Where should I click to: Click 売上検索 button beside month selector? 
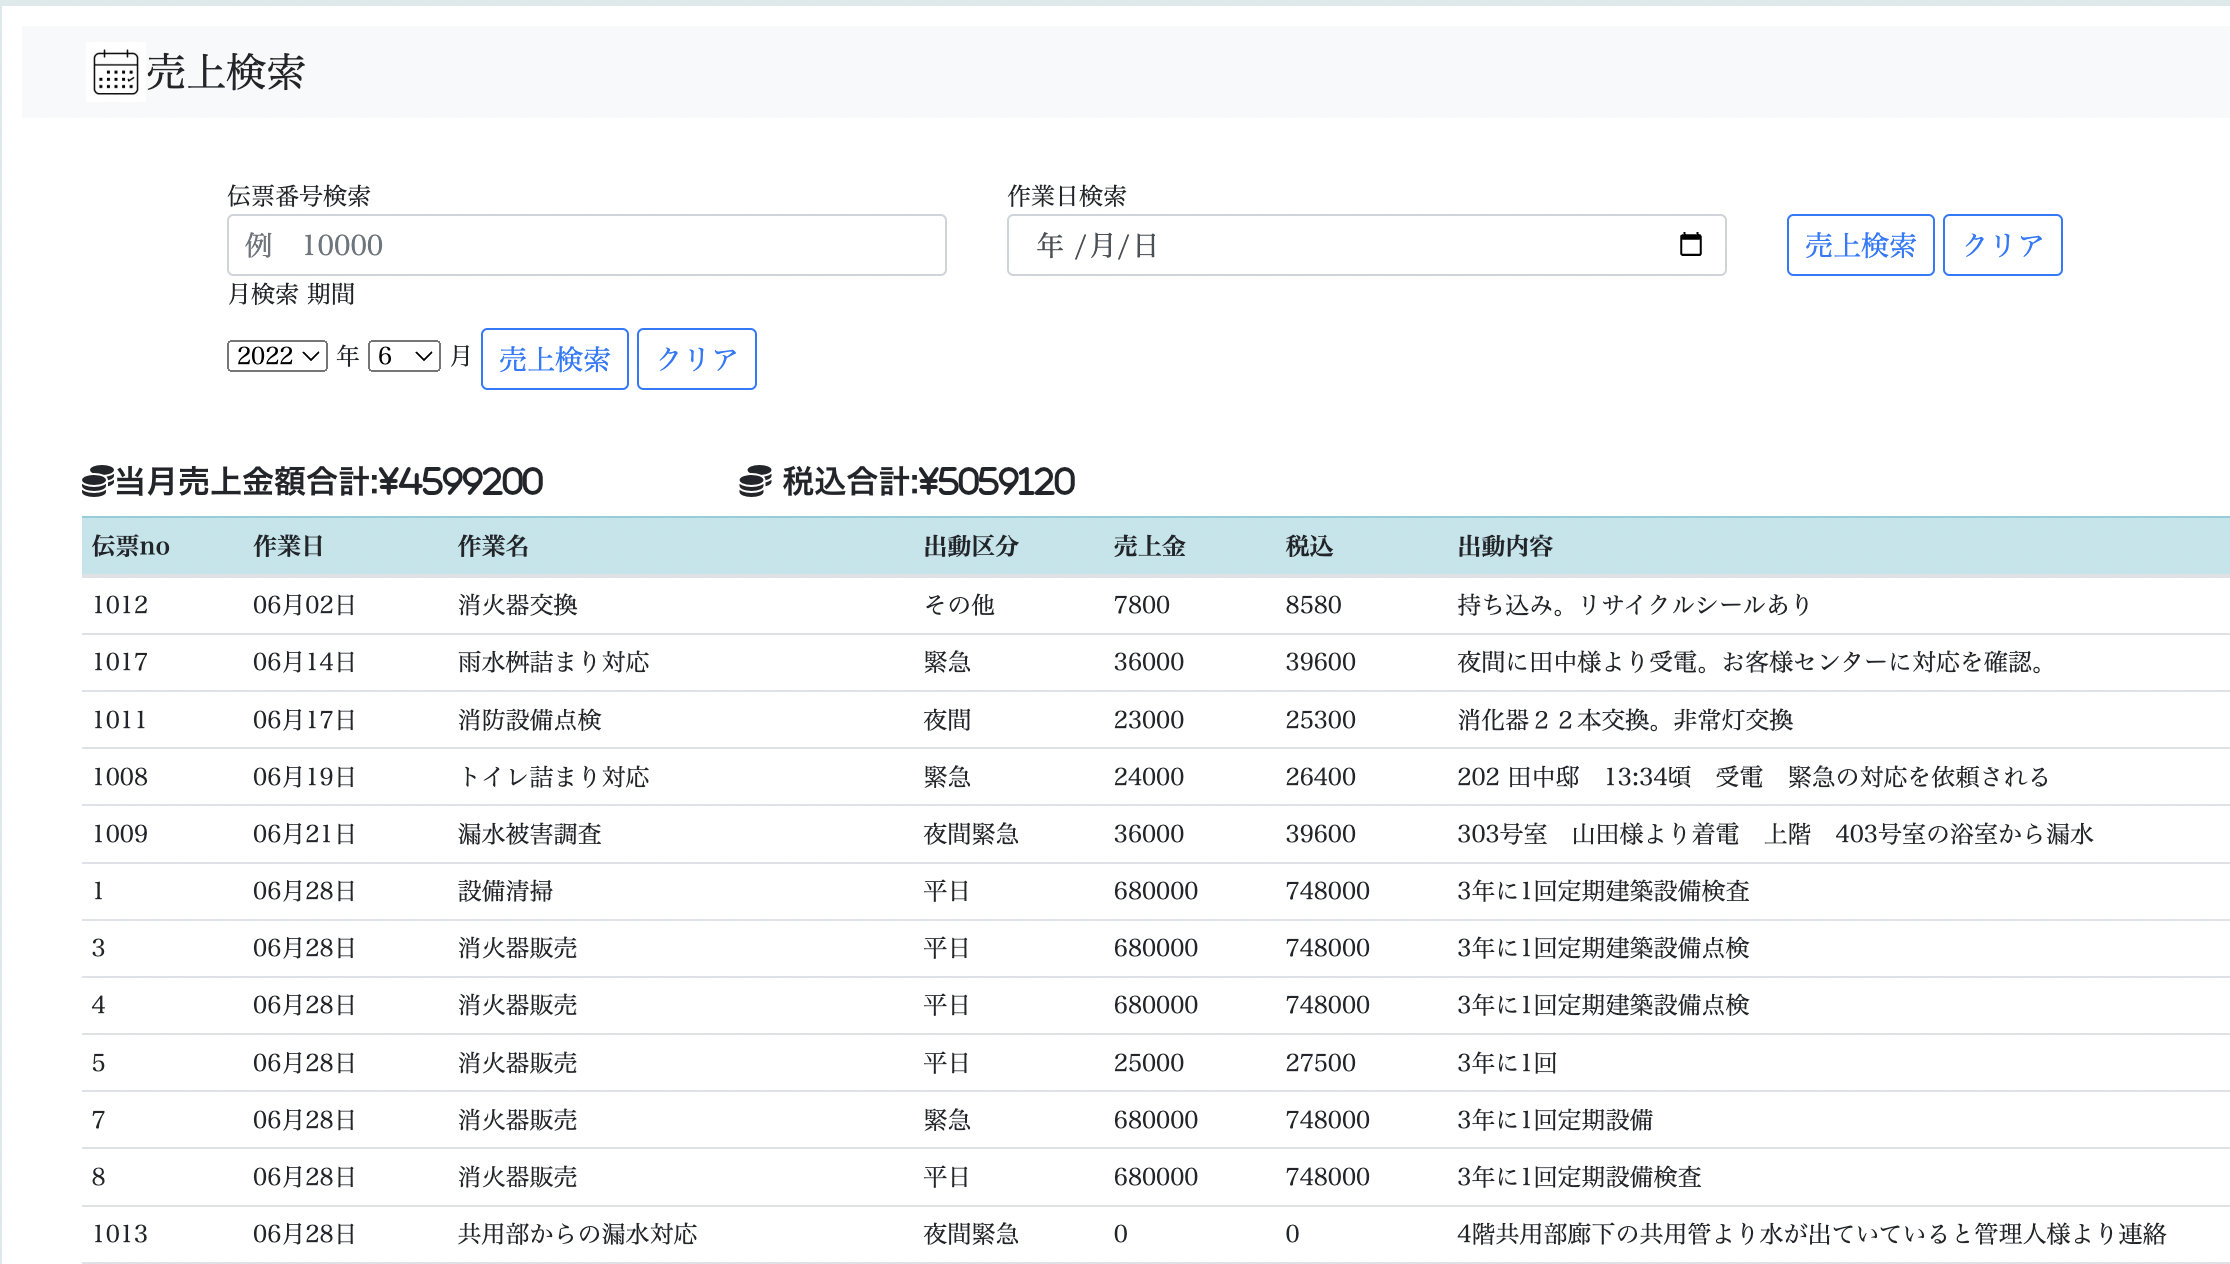[554, 359]
